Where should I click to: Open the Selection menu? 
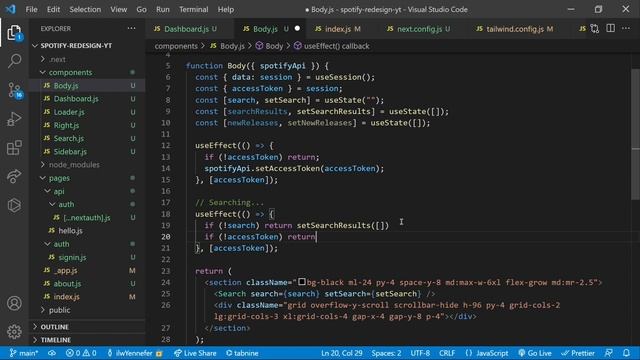[85, 9]
